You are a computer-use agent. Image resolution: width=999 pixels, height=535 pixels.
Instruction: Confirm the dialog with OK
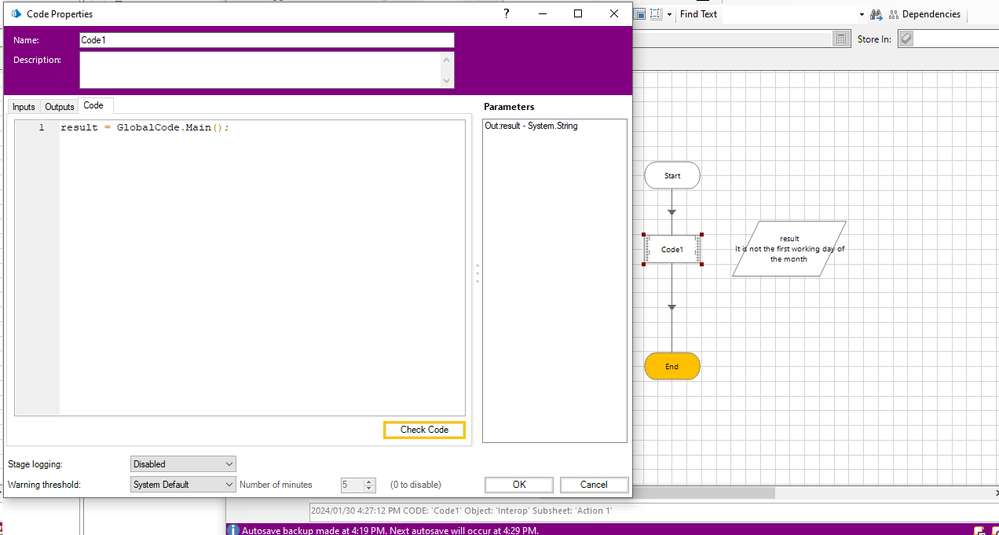pos(519,485)
